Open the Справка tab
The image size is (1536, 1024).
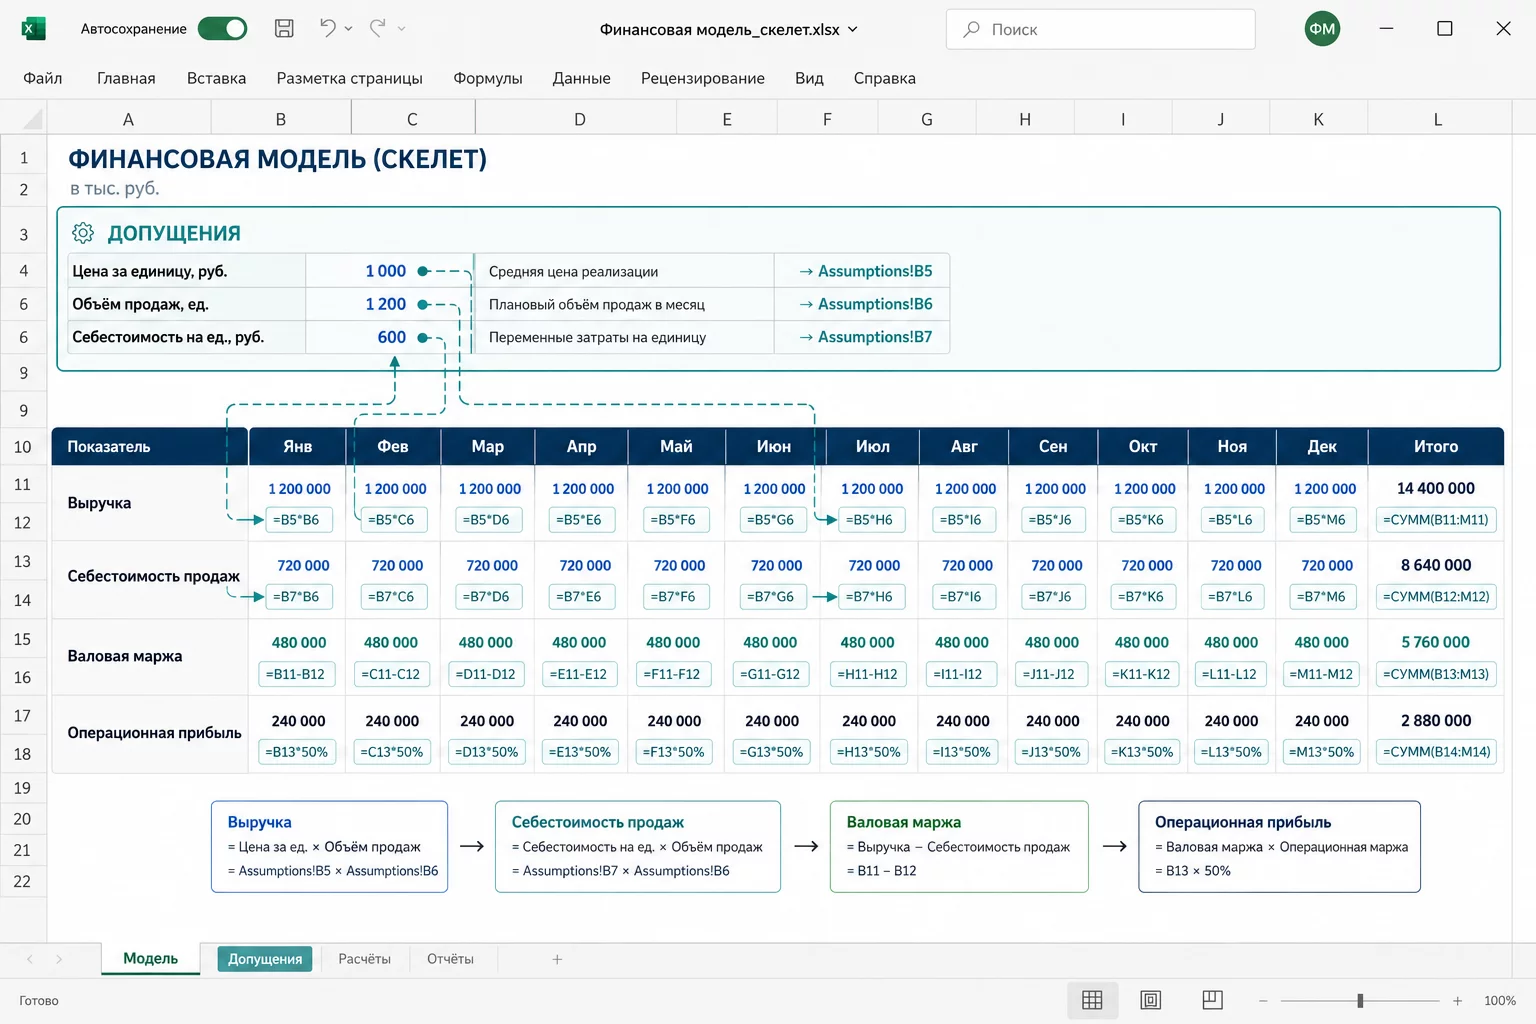pos(884,78)
